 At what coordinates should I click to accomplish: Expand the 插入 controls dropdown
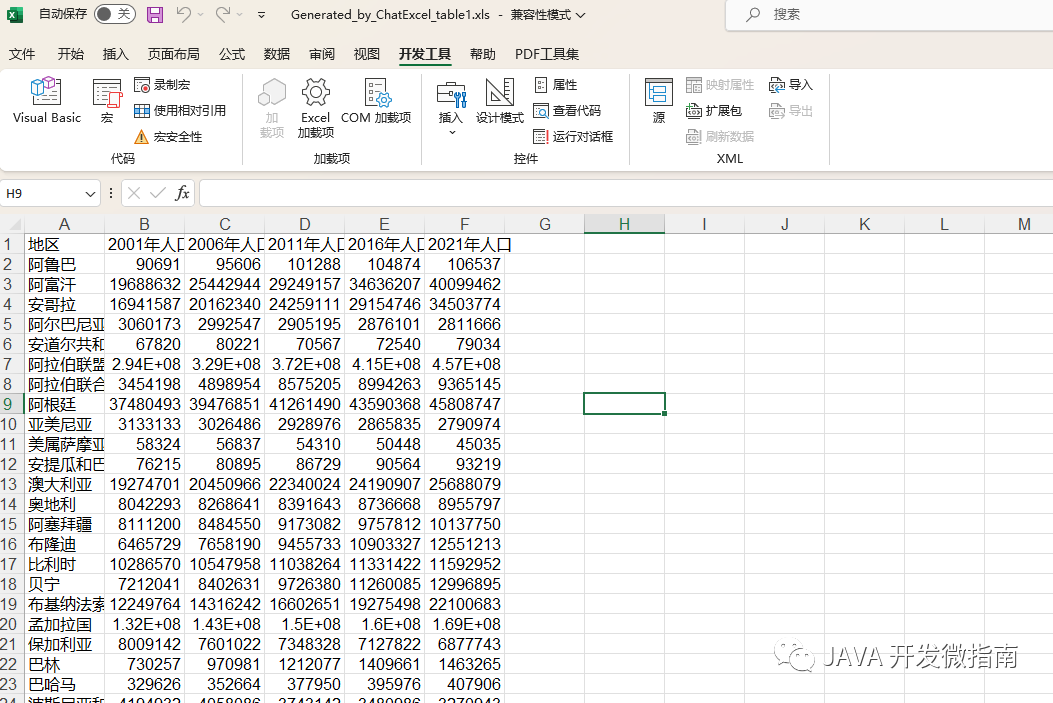[x=451, y=132]
